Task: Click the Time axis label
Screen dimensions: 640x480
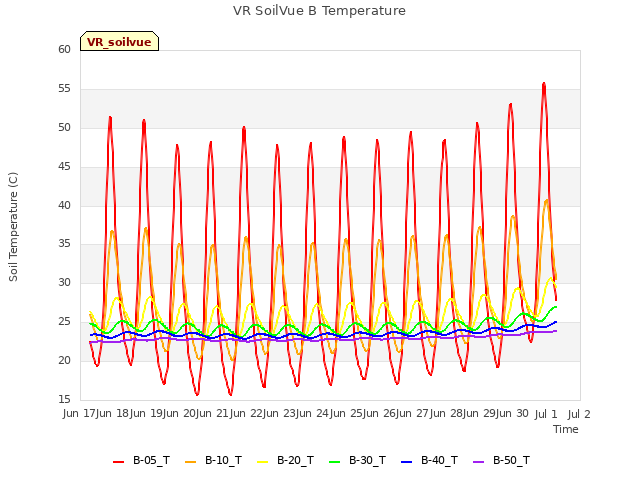Action: [566, 429]
